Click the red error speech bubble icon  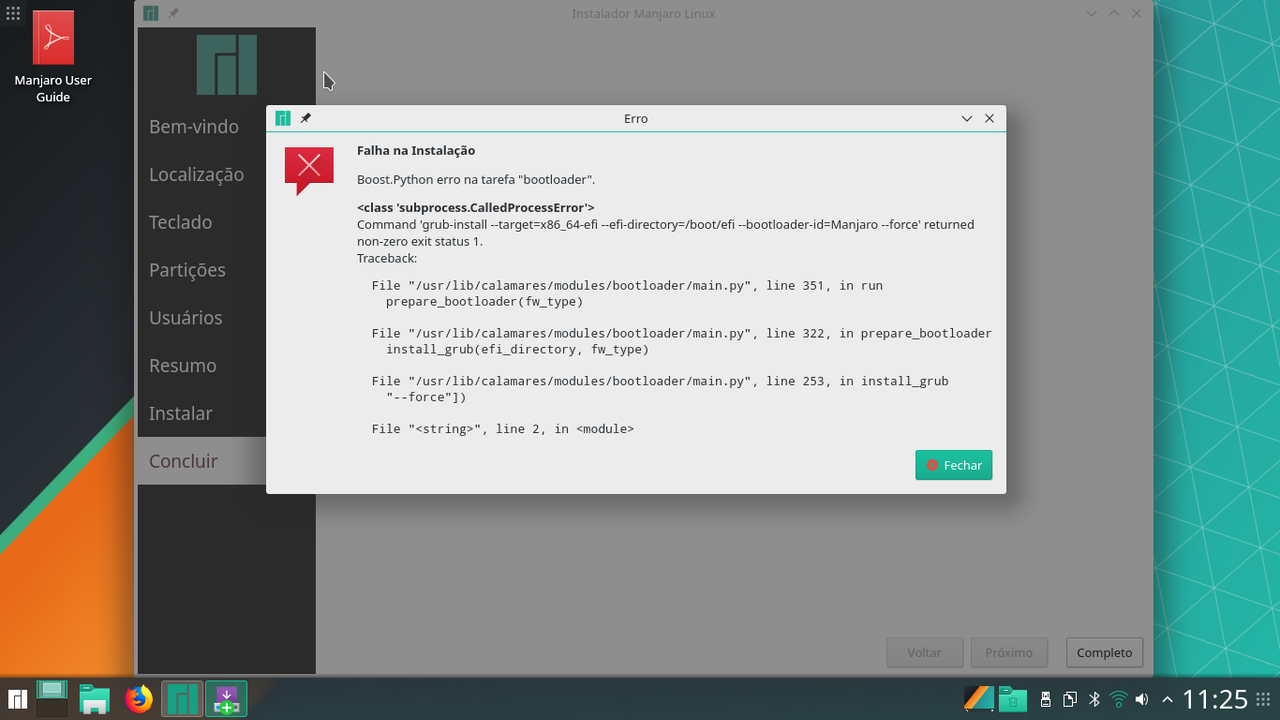(309, 169)
